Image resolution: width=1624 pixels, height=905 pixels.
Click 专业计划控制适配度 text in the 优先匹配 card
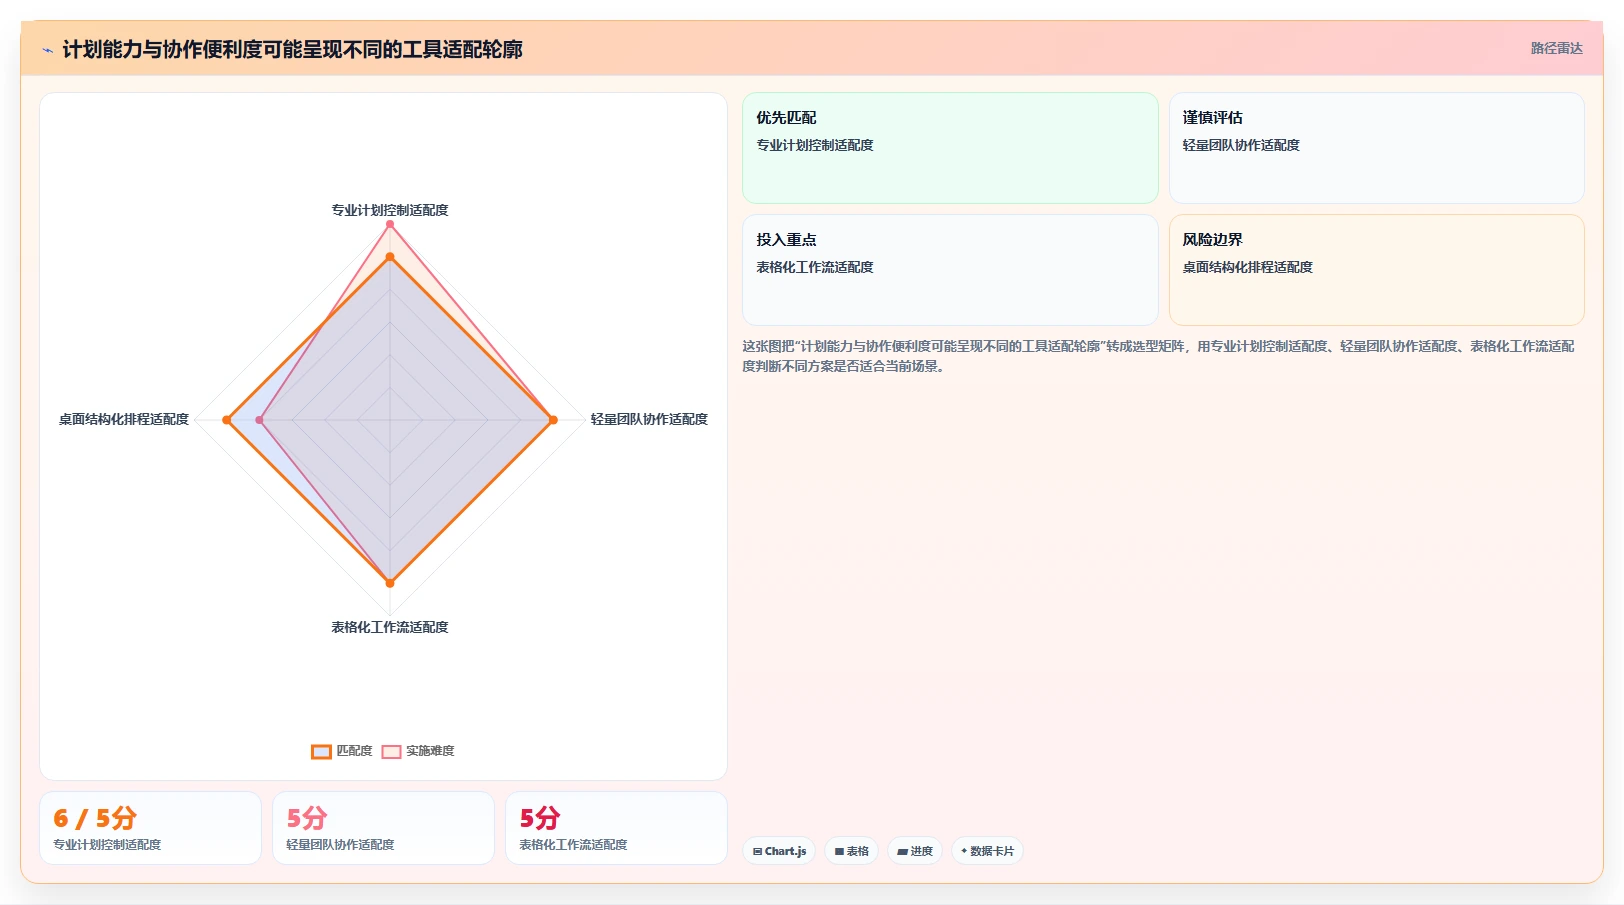pyautogui.click(x=815, y=145)
